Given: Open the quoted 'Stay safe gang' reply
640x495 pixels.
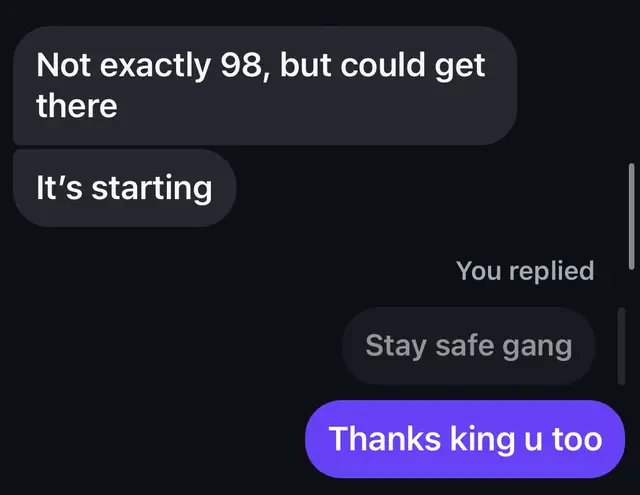Looking at the screenshot, I should (469, 346).
